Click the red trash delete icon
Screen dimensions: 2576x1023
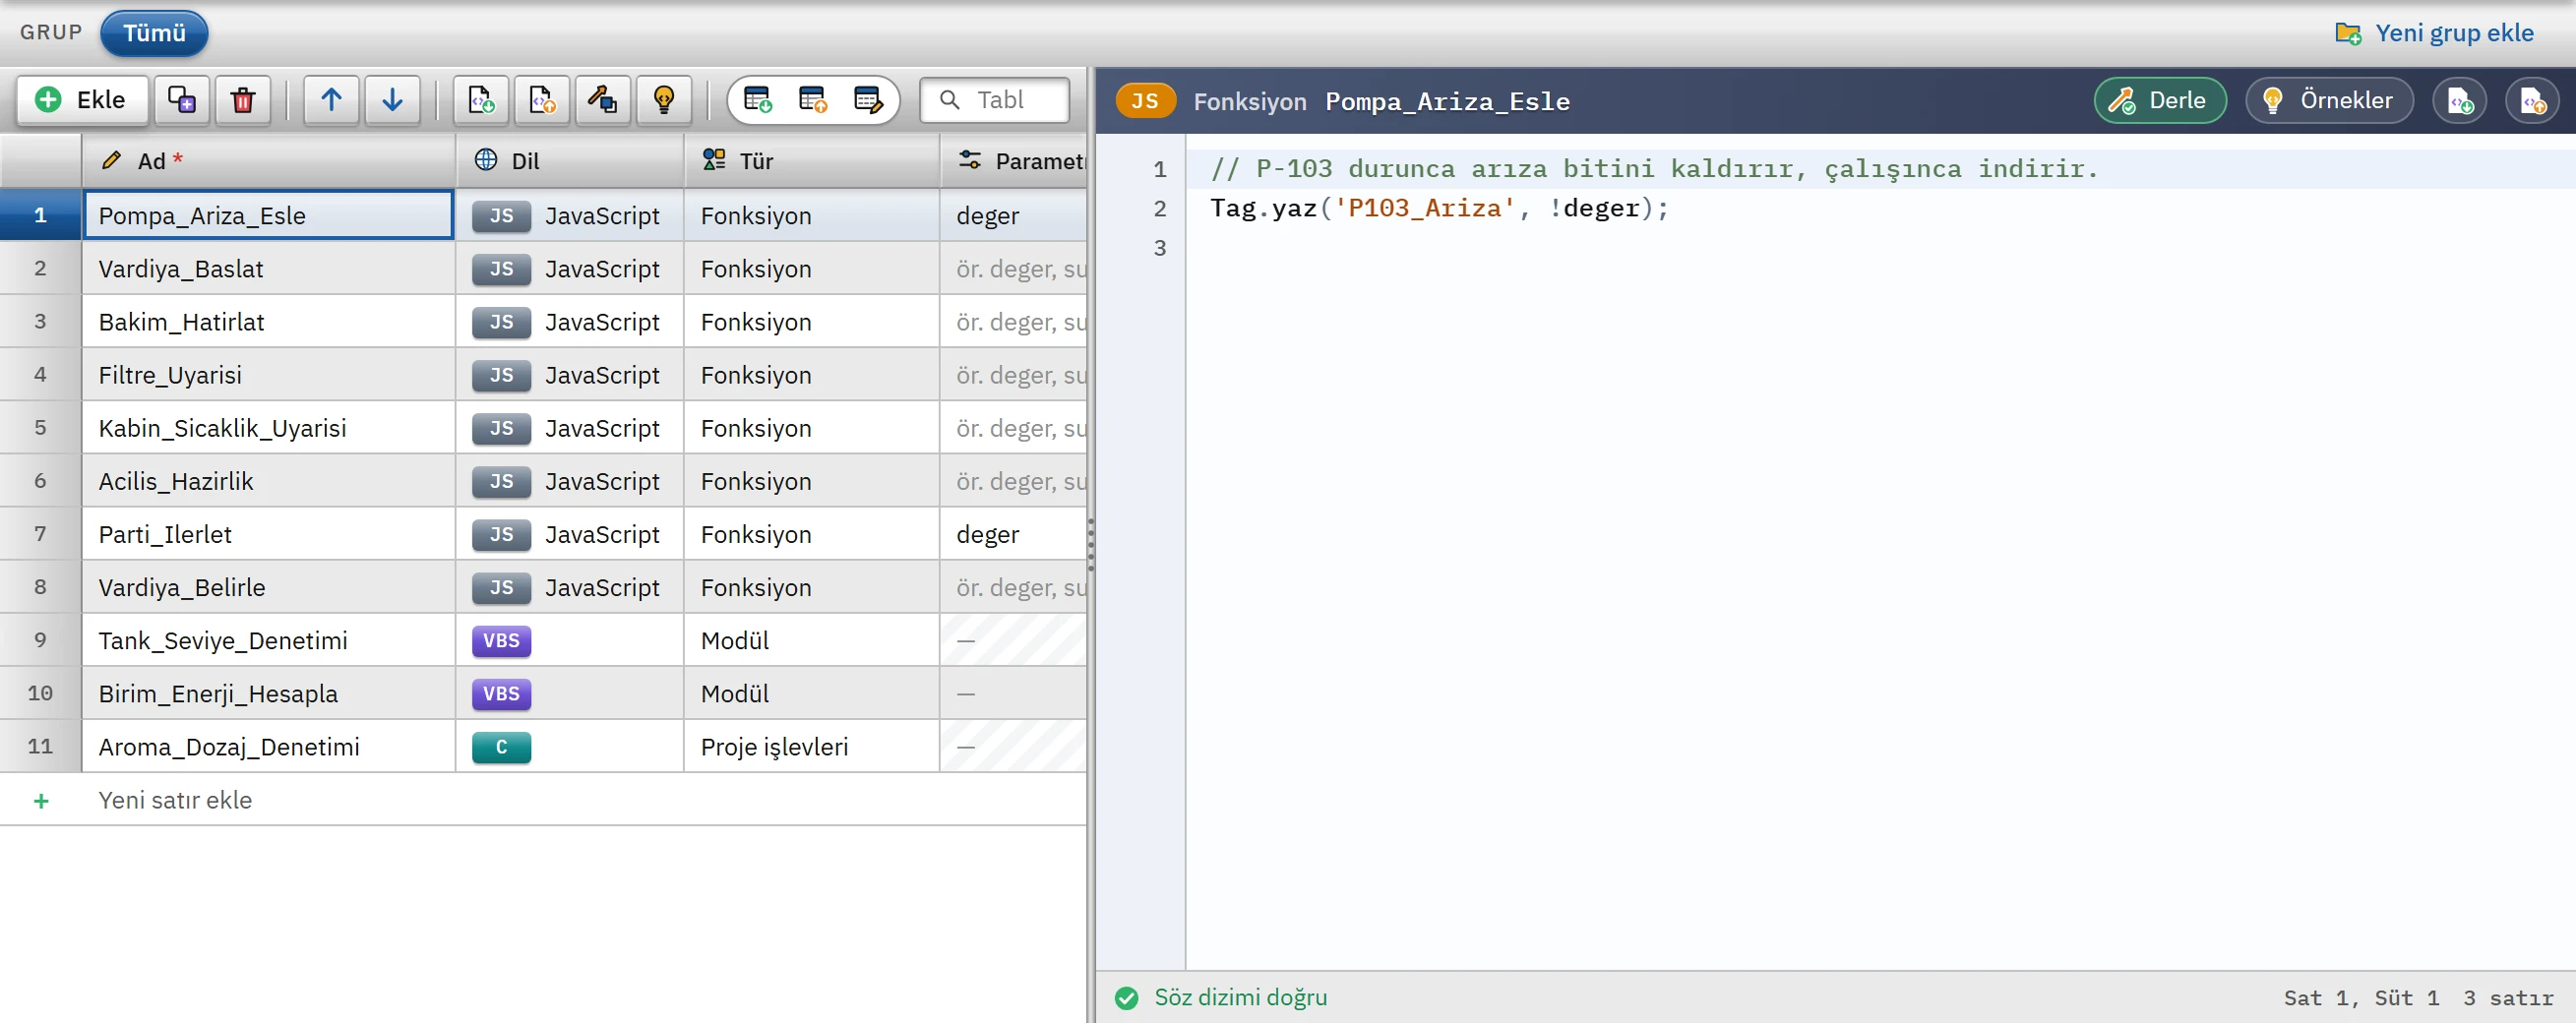[x=243, y=100]
